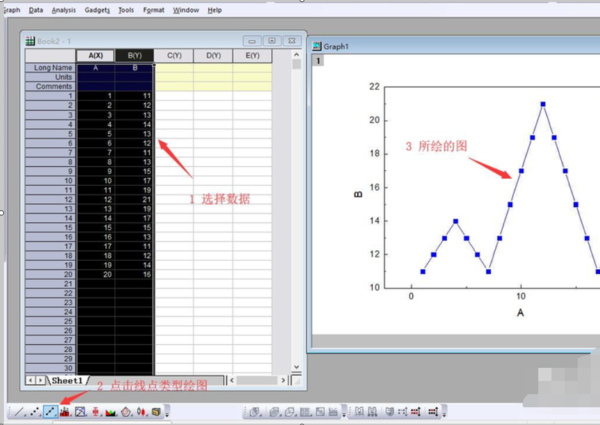Expand the 3D graphs toolbar options arrow
This screenshot has height=425, width=600.
pyautogui.click(x=344, y=412)
